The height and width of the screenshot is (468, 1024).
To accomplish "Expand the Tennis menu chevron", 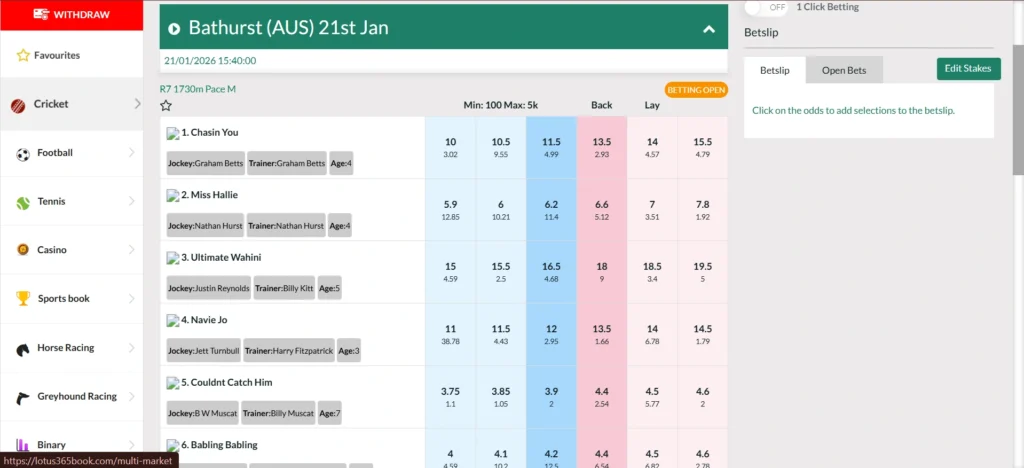I will point(131,202).
